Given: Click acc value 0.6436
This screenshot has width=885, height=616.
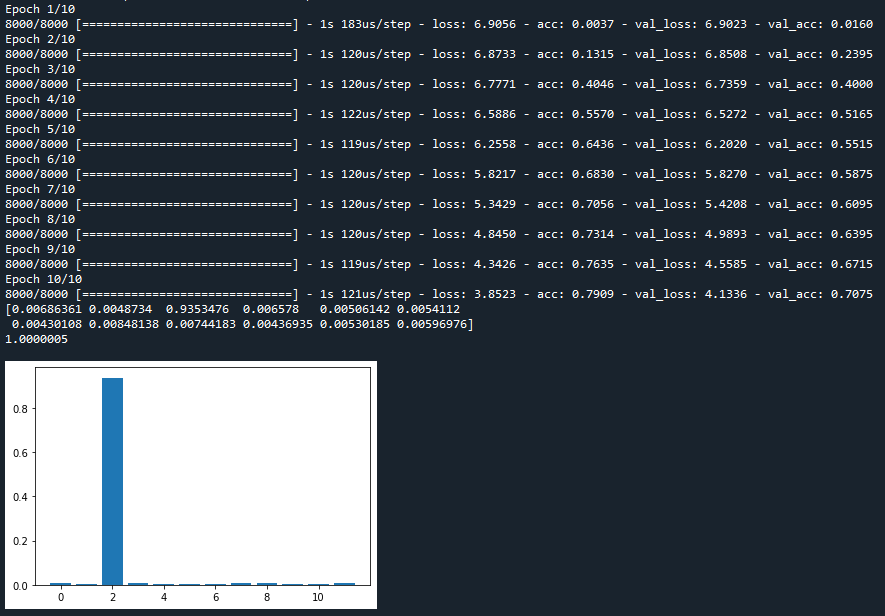Looking at the screenshot, I should [593, 144].
